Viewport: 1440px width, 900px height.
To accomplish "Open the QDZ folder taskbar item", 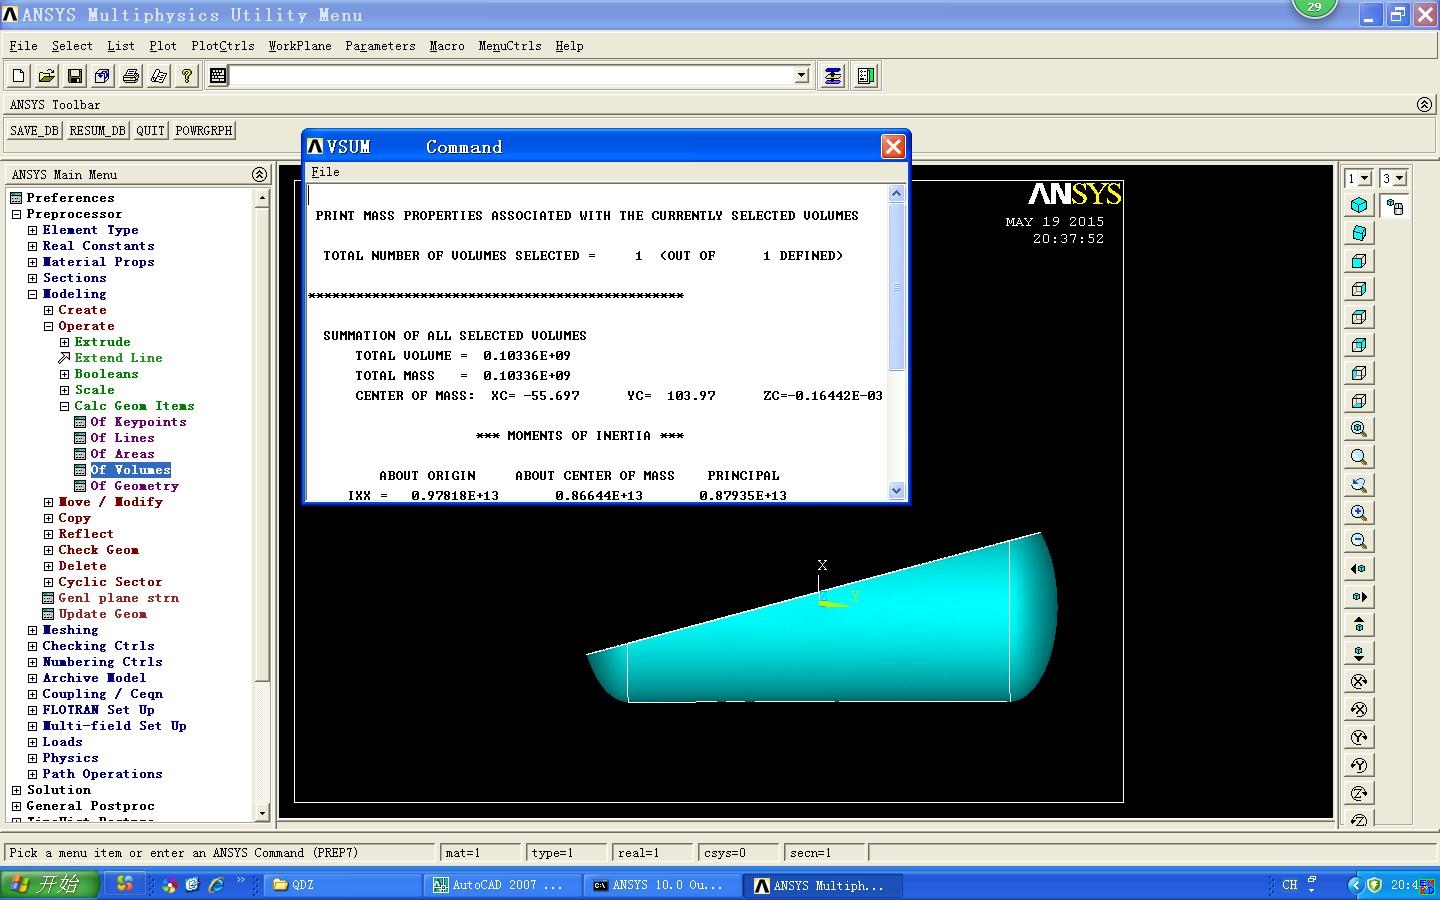I will 342,885.
